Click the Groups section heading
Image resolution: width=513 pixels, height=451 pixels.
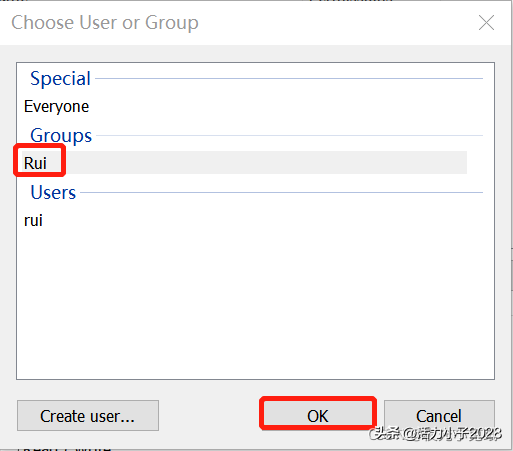click(61, 136)
